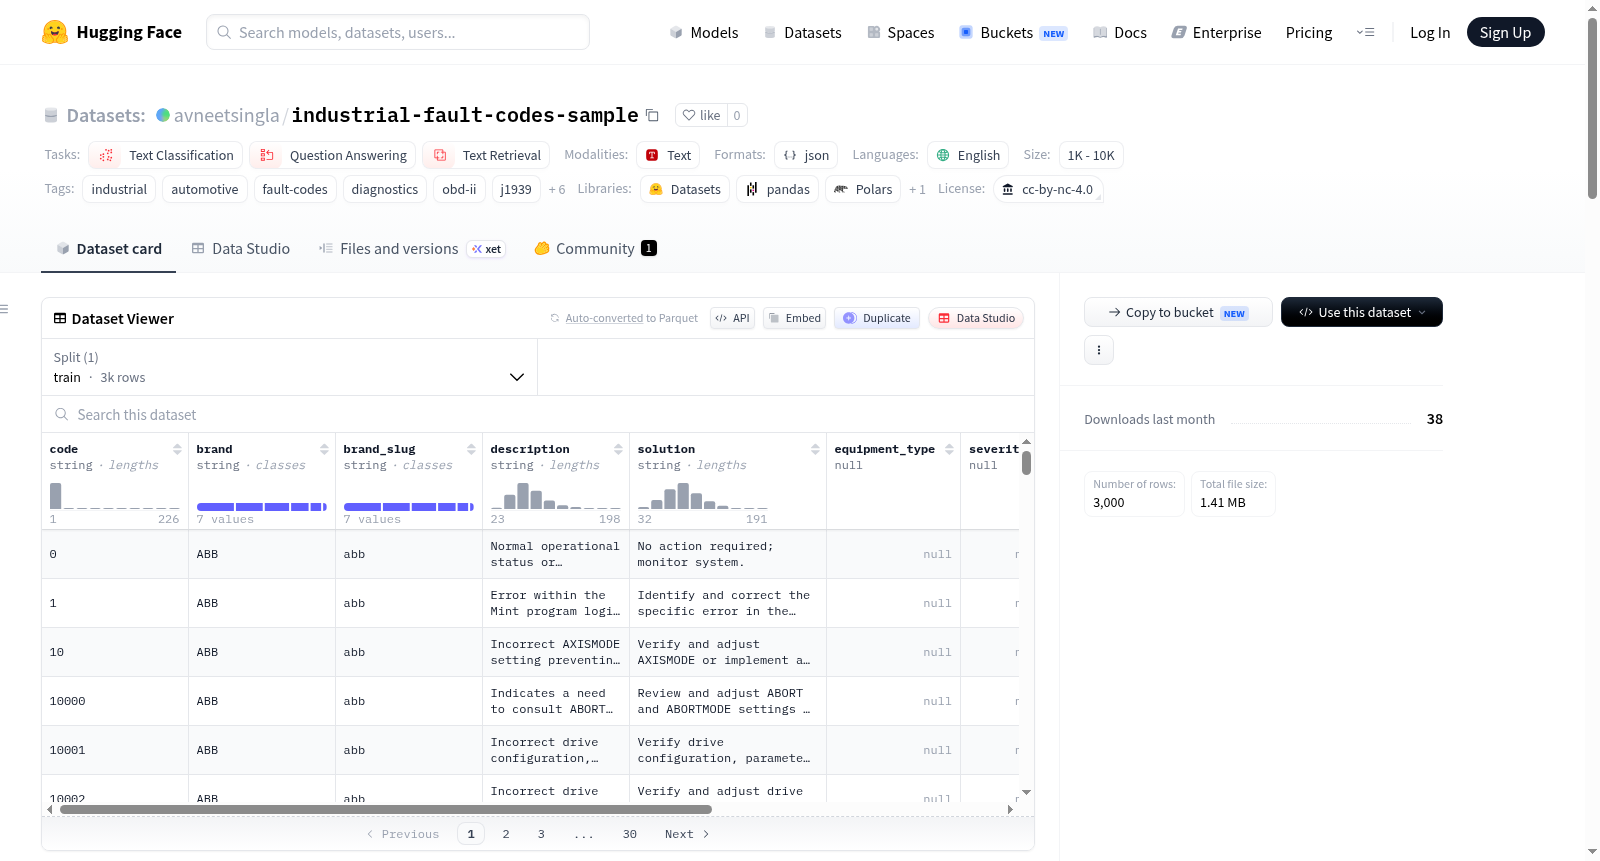This screenshot has width=1600, height=861.
Task: Copy dataset name with the copy icon
Action: (652, 115)
